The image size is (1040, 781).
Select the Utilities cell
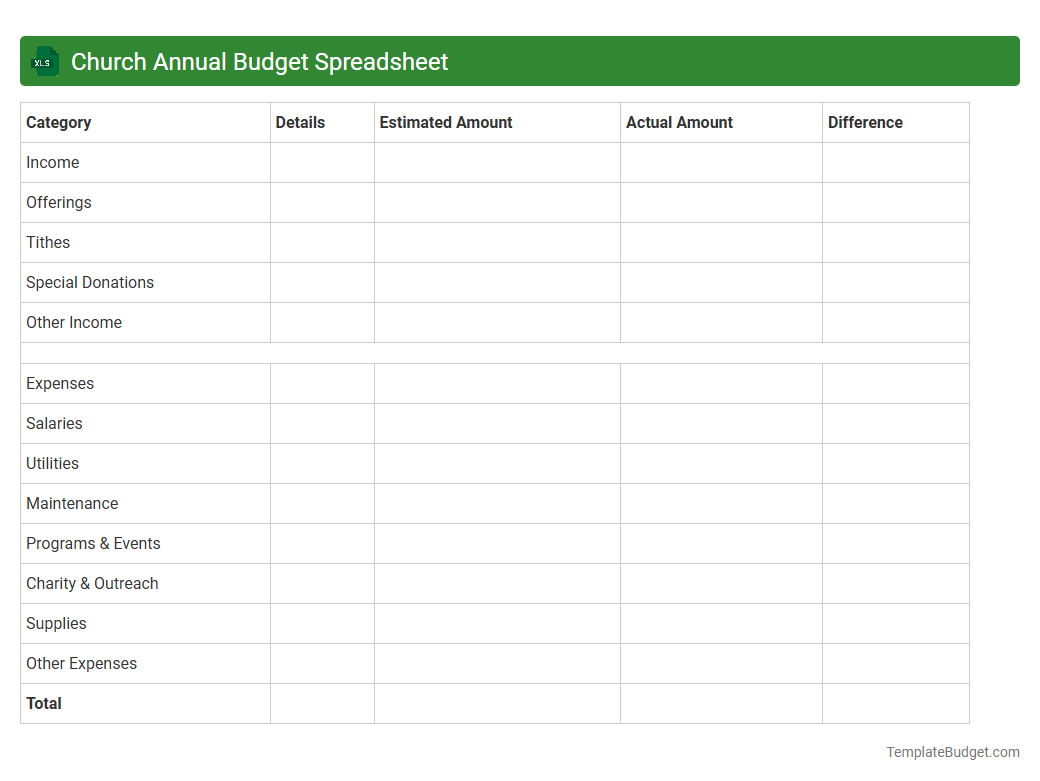click(x=52, y=463)
